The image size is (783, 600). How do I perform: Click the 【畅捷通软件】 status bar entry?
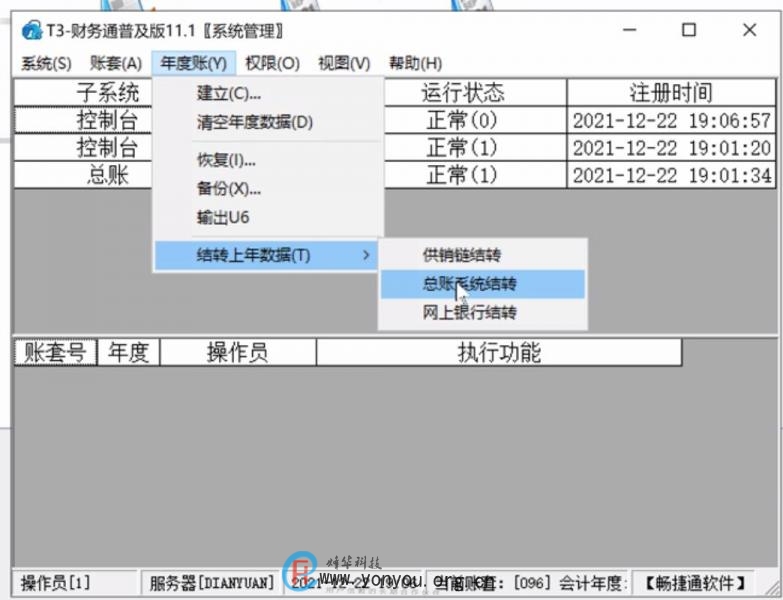tap(696, 583)
